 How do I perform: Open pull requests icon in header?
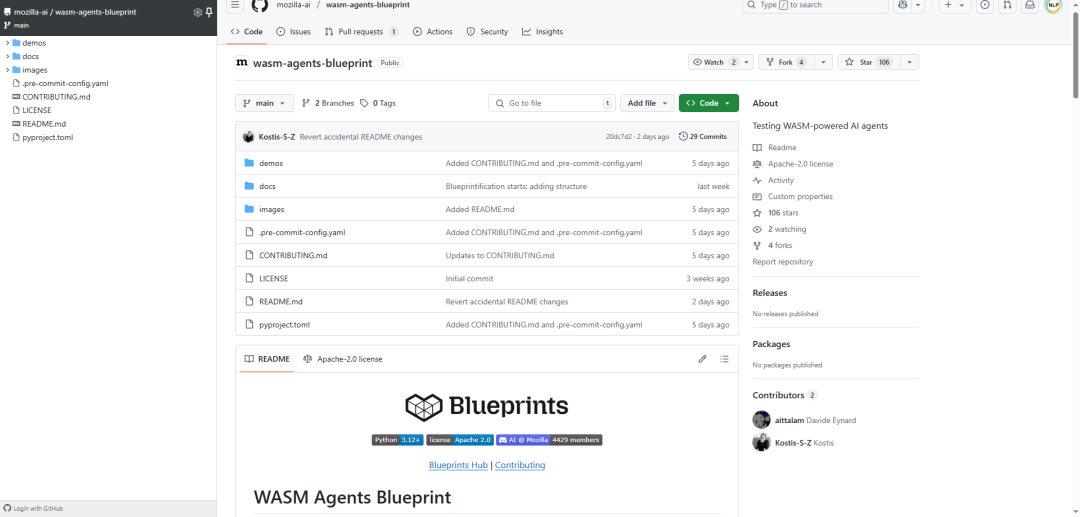click(1007, 5)
